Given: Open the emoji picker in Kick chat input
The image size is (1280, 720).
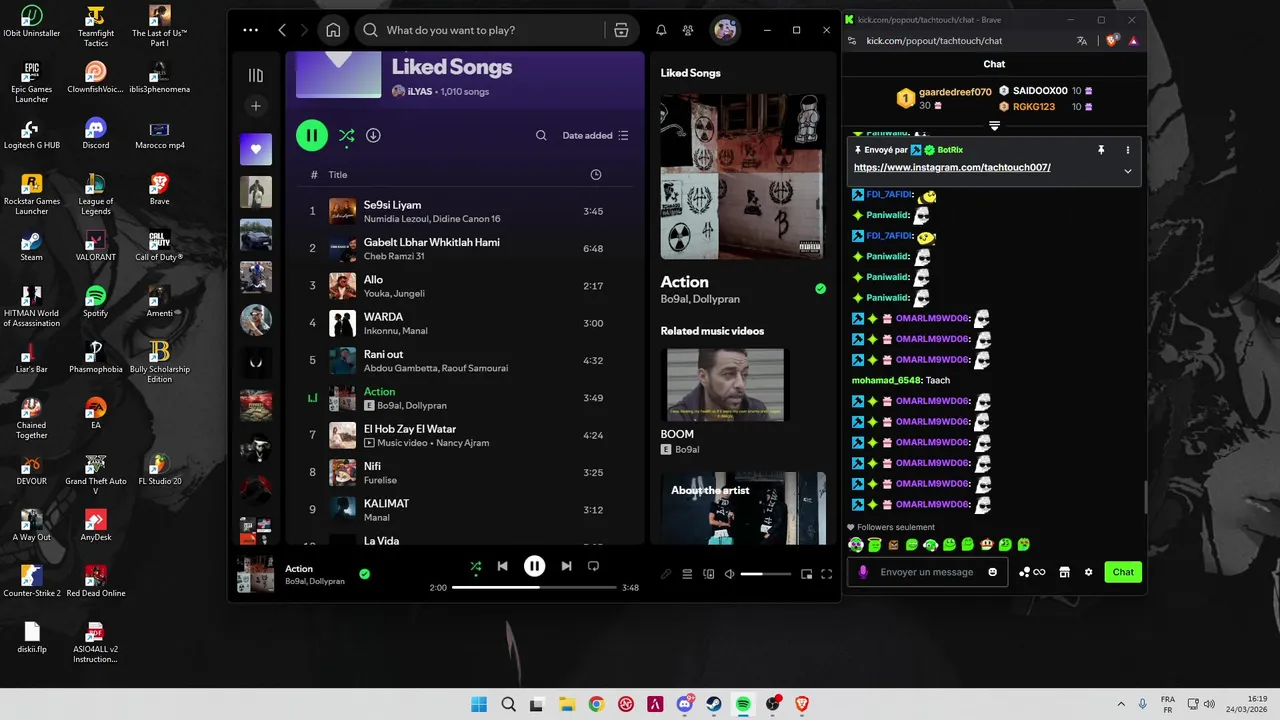Looking at the screenshot, I should click(993, 572).
